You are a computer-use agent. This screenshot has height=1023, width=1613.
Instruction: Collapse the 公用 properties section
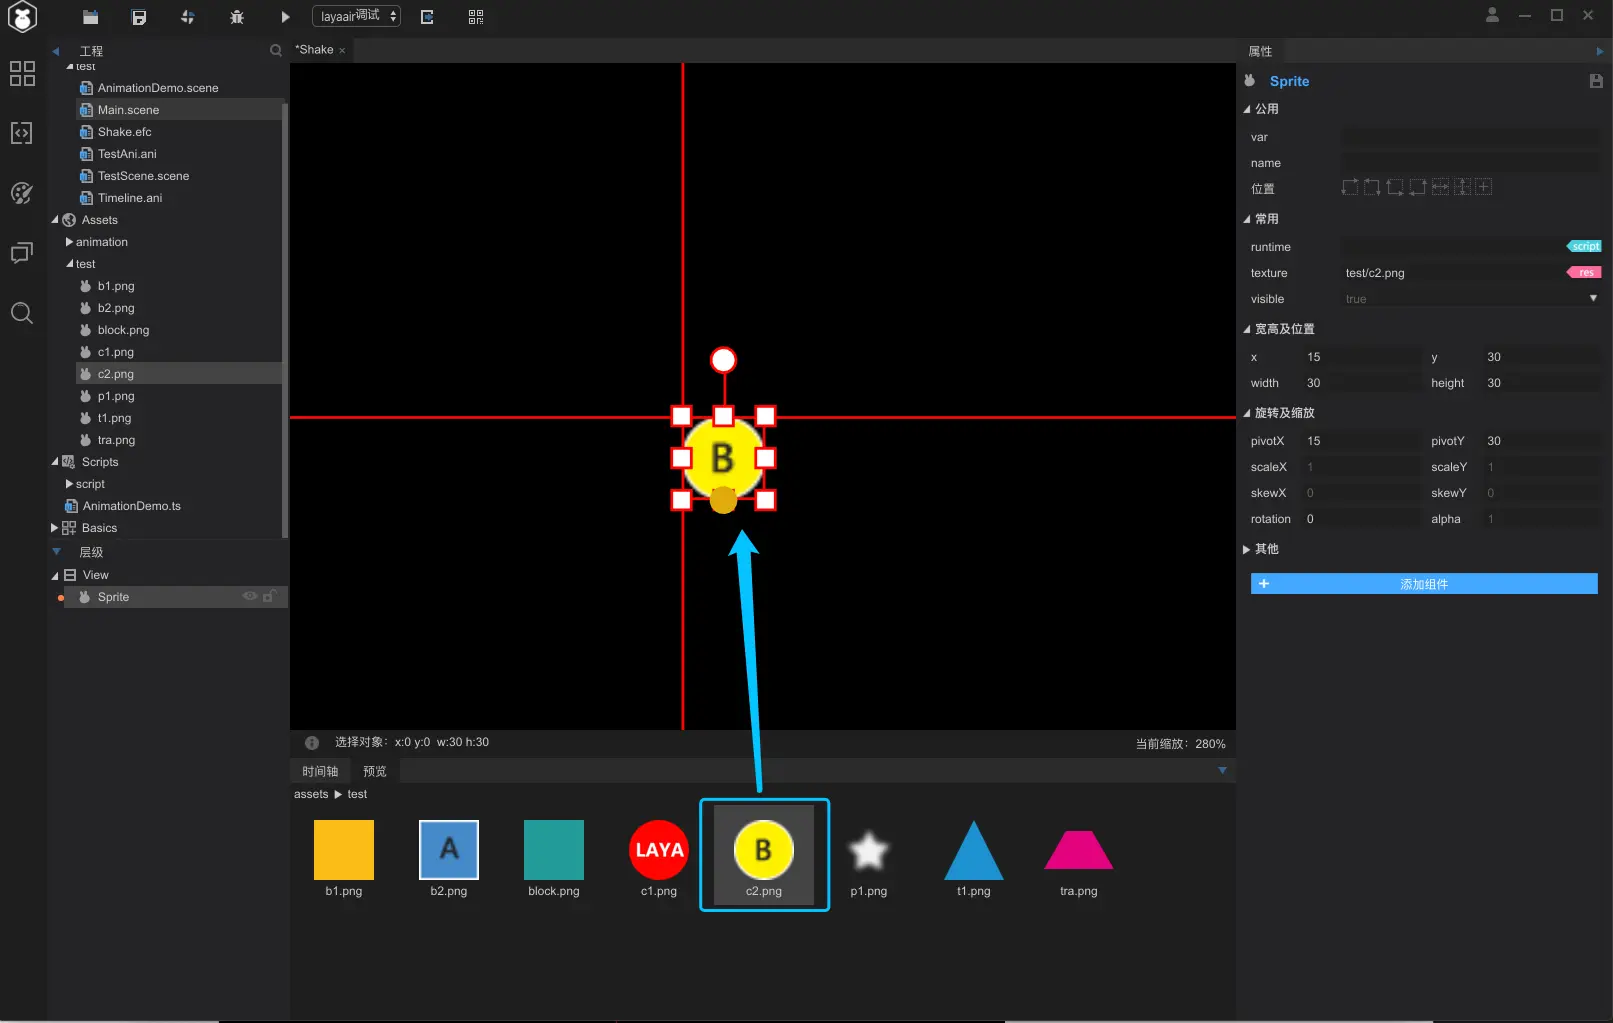pos(1247,109)
